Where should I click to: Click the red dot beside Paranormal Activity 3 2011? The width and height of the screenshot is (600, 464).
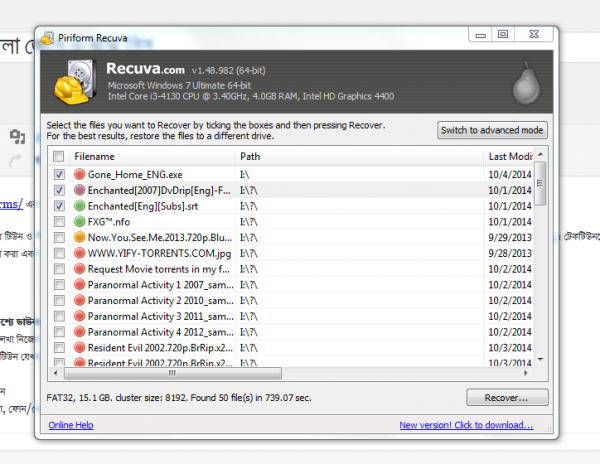[79, 316]
